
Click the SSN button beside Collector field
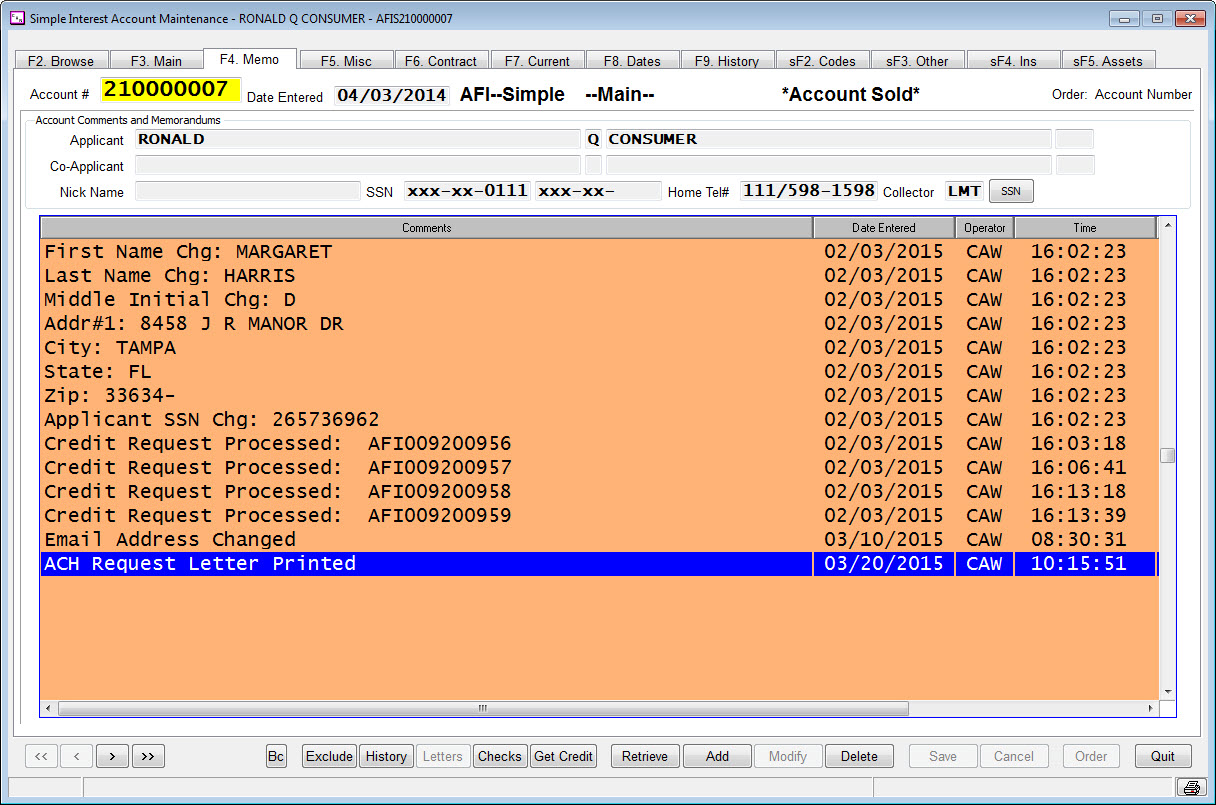tap(1010, 190)
